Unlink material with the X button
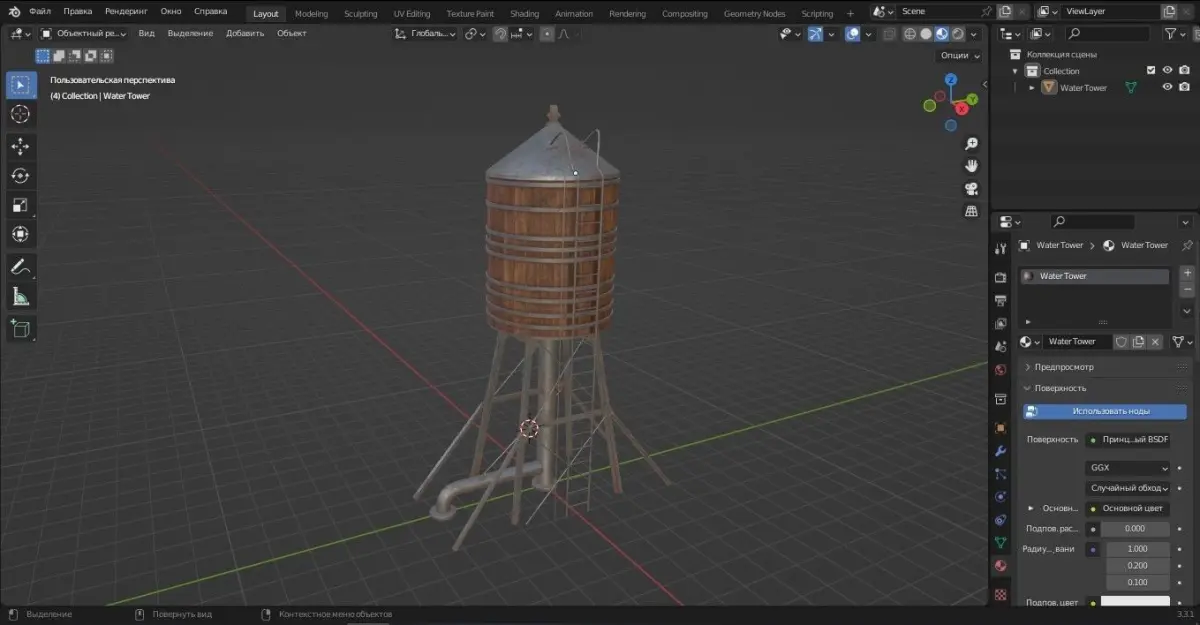The width and height of the screenshot is (1200, 625). click(x=1155, y=342)
